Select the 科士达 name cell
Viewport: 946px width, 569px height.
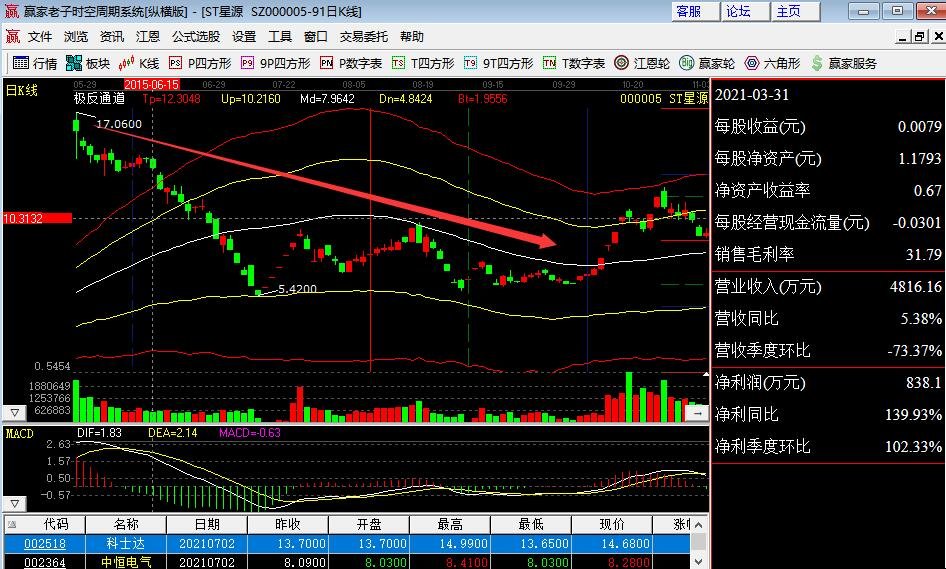(x=126, y=544)
